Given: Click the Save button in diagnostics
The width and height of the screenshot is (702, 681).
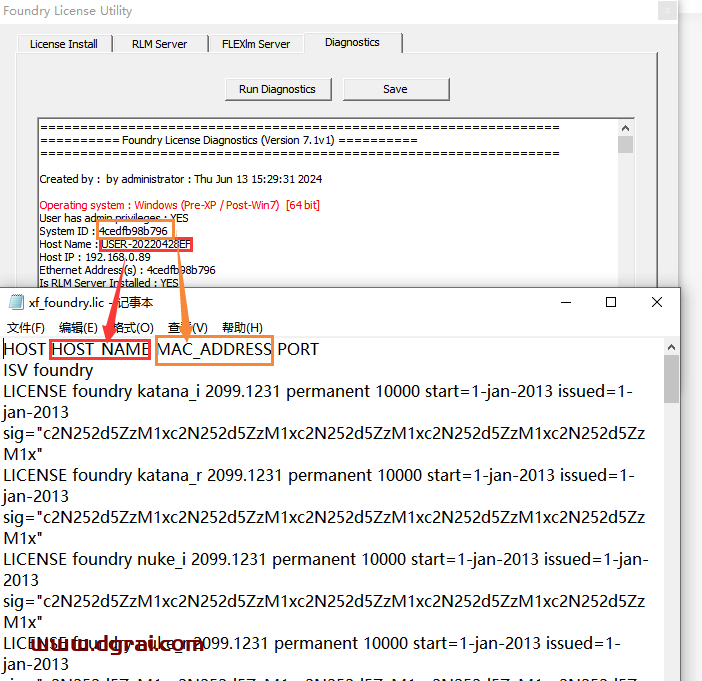Looking at the screenshot, I should coord(396,89).
